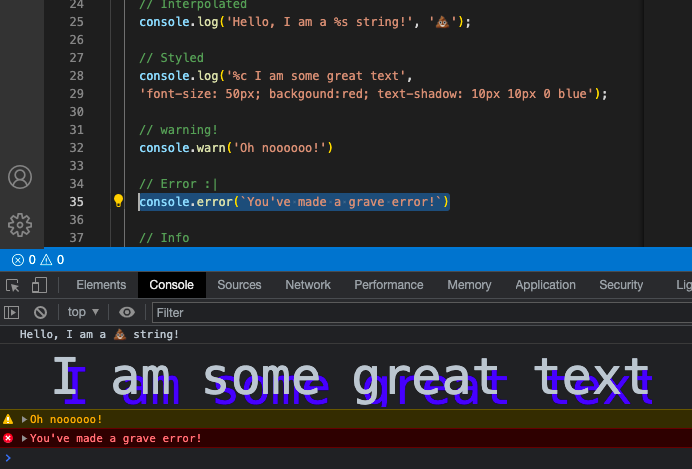Open the Accounts icon in activity bar
This screenshot has height=469, width=692.
20,177
